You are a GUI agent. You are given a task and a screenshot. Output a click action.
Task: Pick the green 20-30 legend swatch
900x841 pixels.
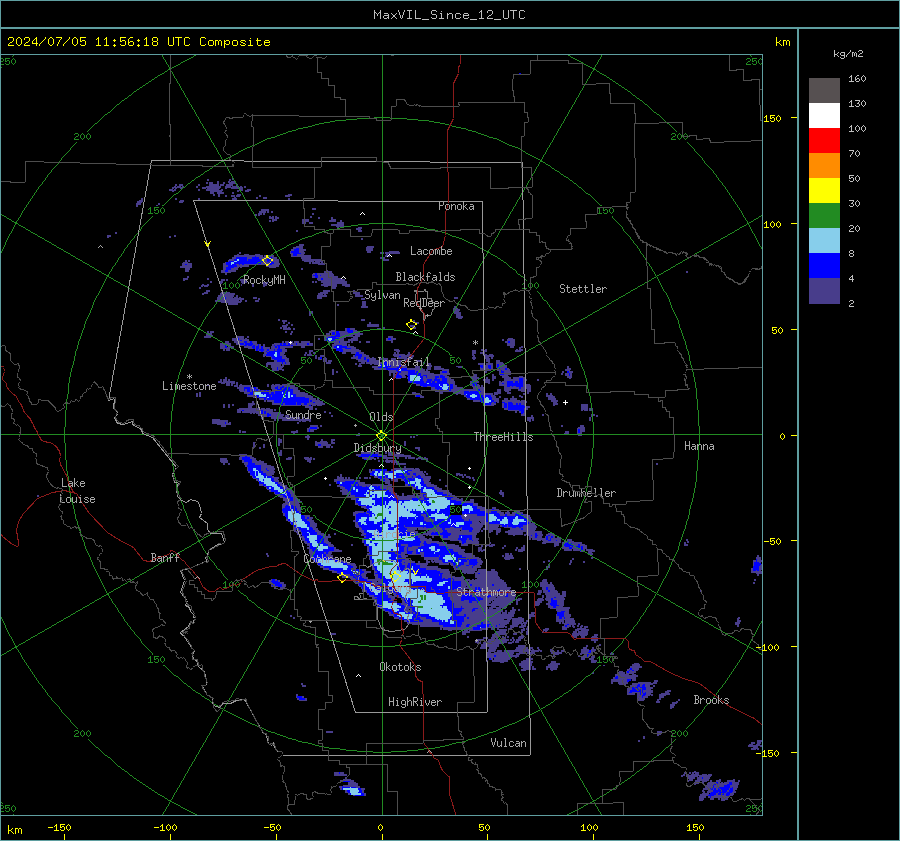824,215
